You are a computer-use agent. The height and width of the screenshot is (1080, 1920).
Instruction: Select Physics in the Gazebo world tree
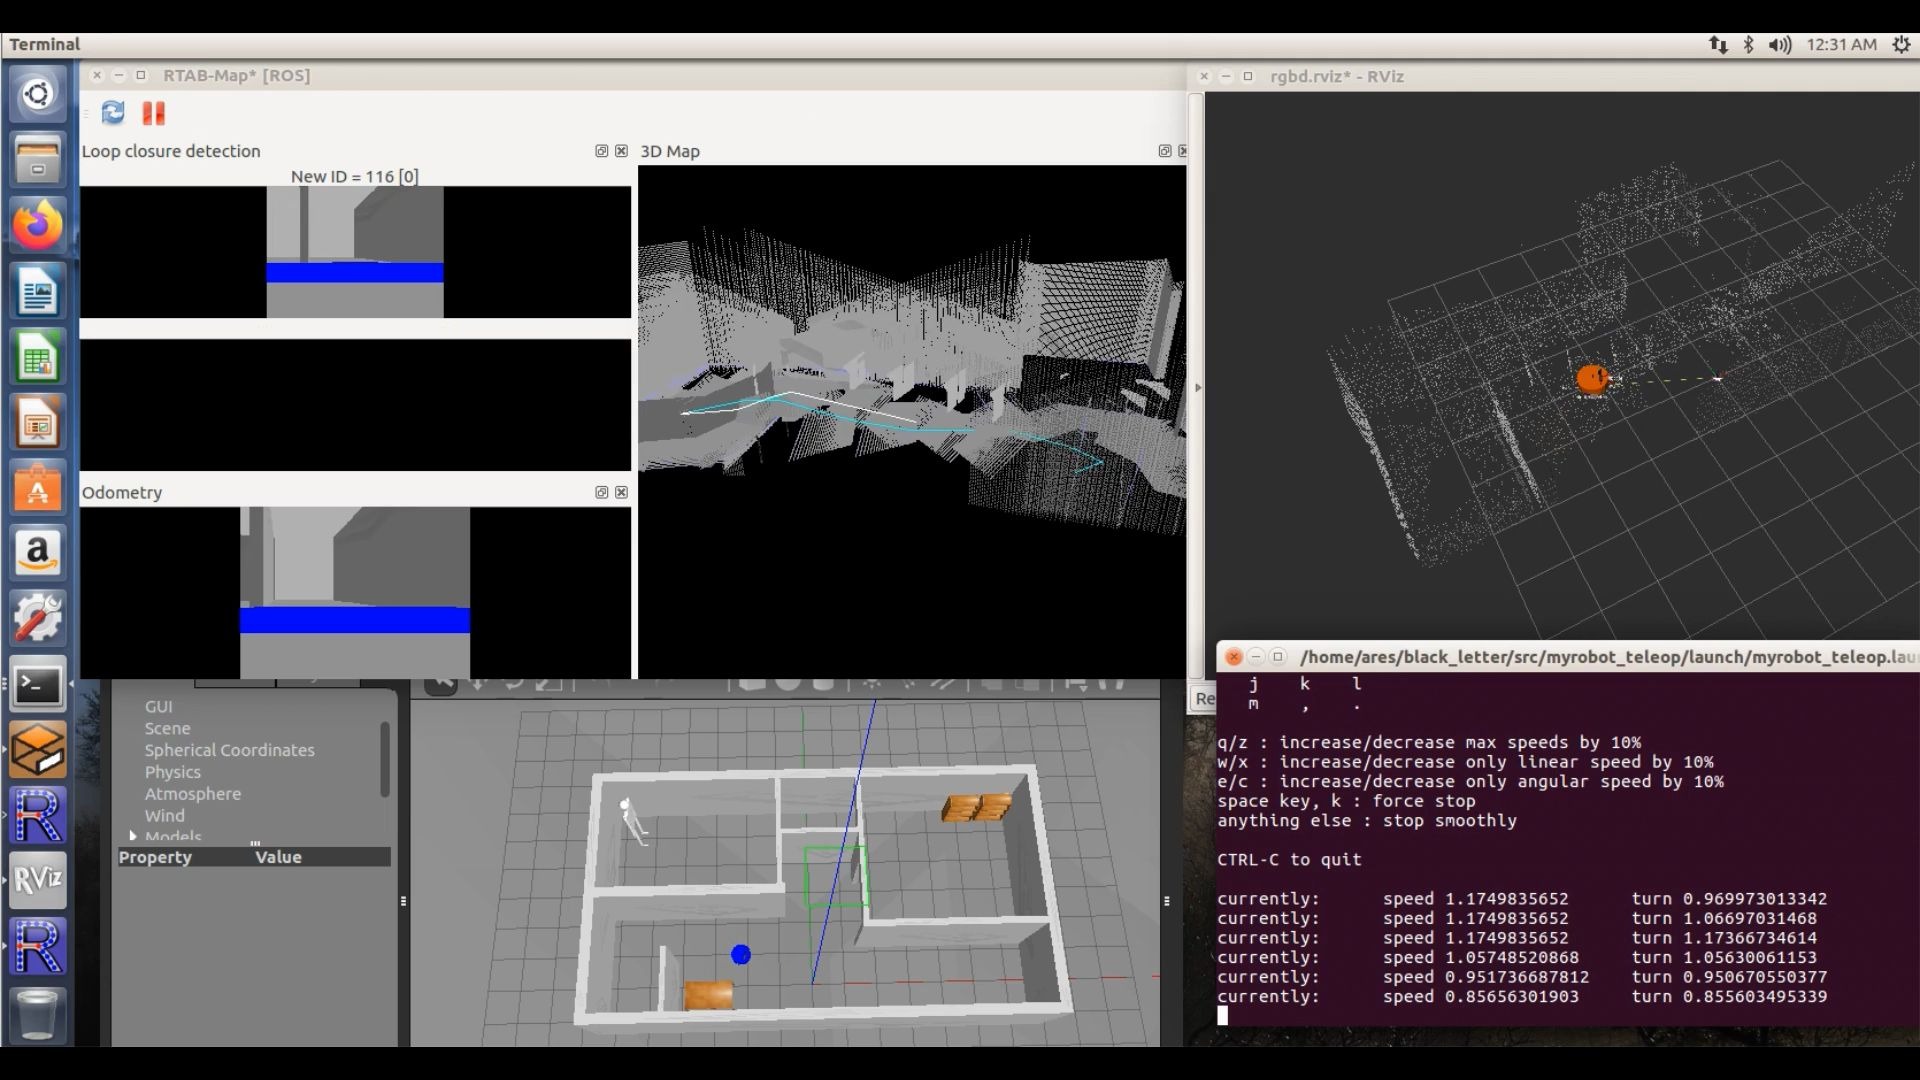(172, 772)
